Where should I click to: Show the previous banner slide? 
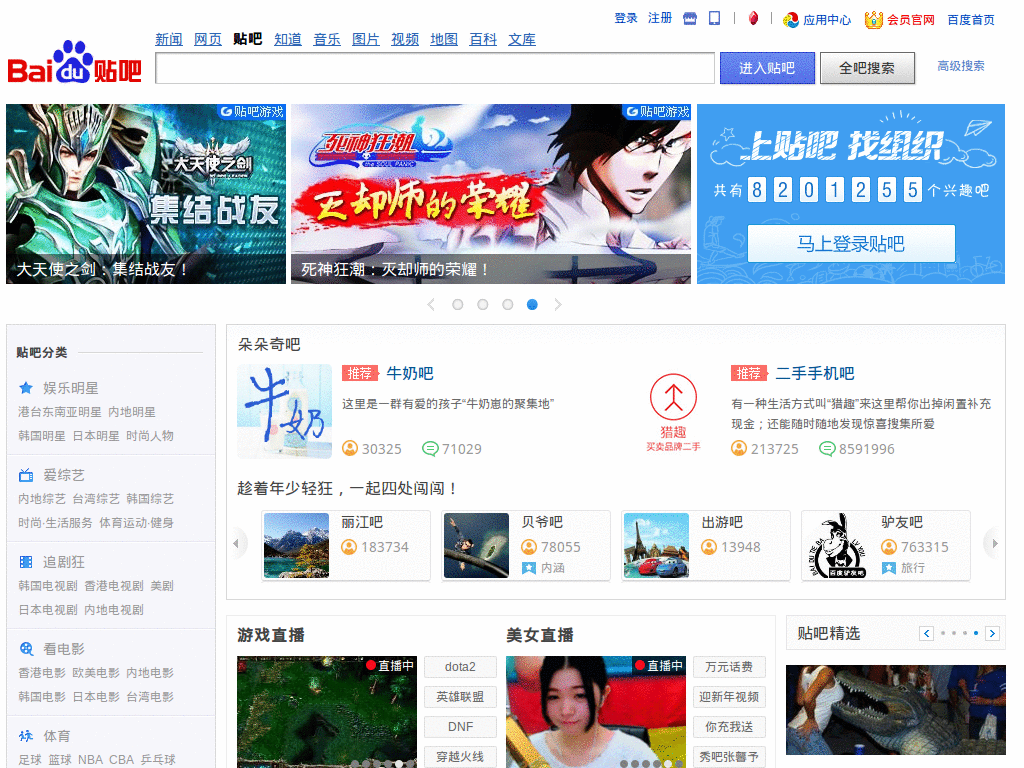coord(431,304)
